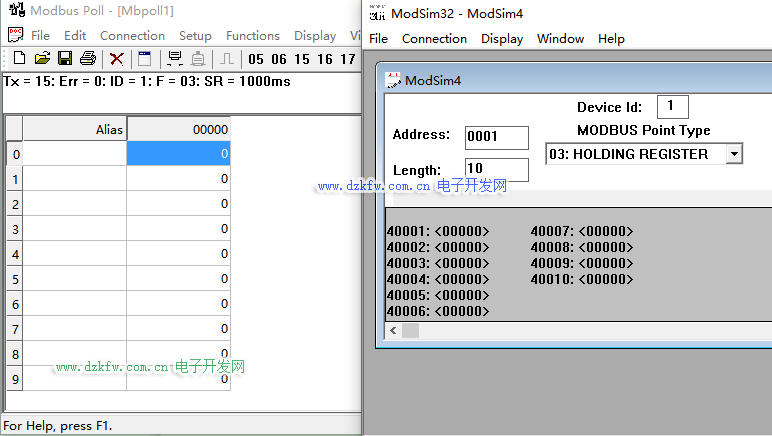The width and height of the screenshot is (772, 436).
Task: Select function 05 toolbar button
Action: click(x=256, y=59)
